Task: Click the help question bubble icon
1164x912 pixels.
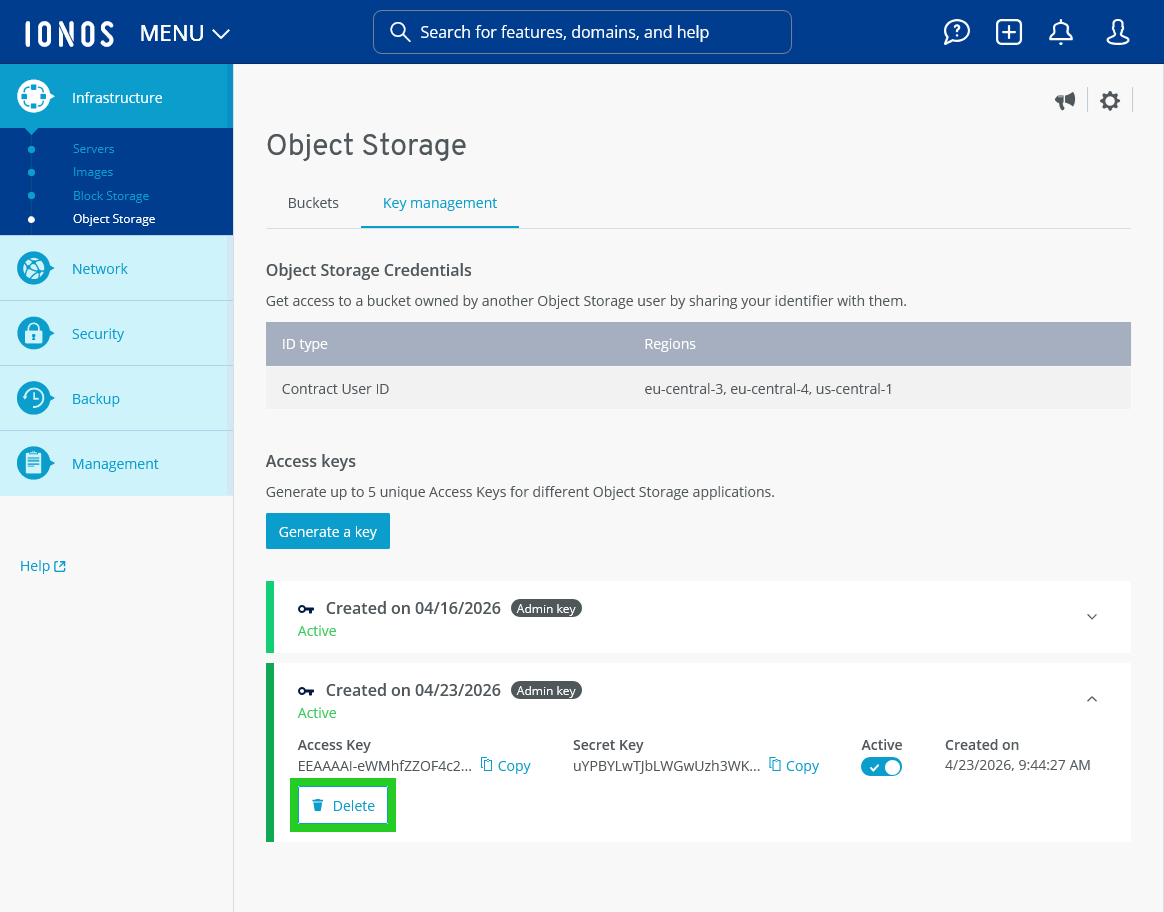Action: tap(957, 32)
